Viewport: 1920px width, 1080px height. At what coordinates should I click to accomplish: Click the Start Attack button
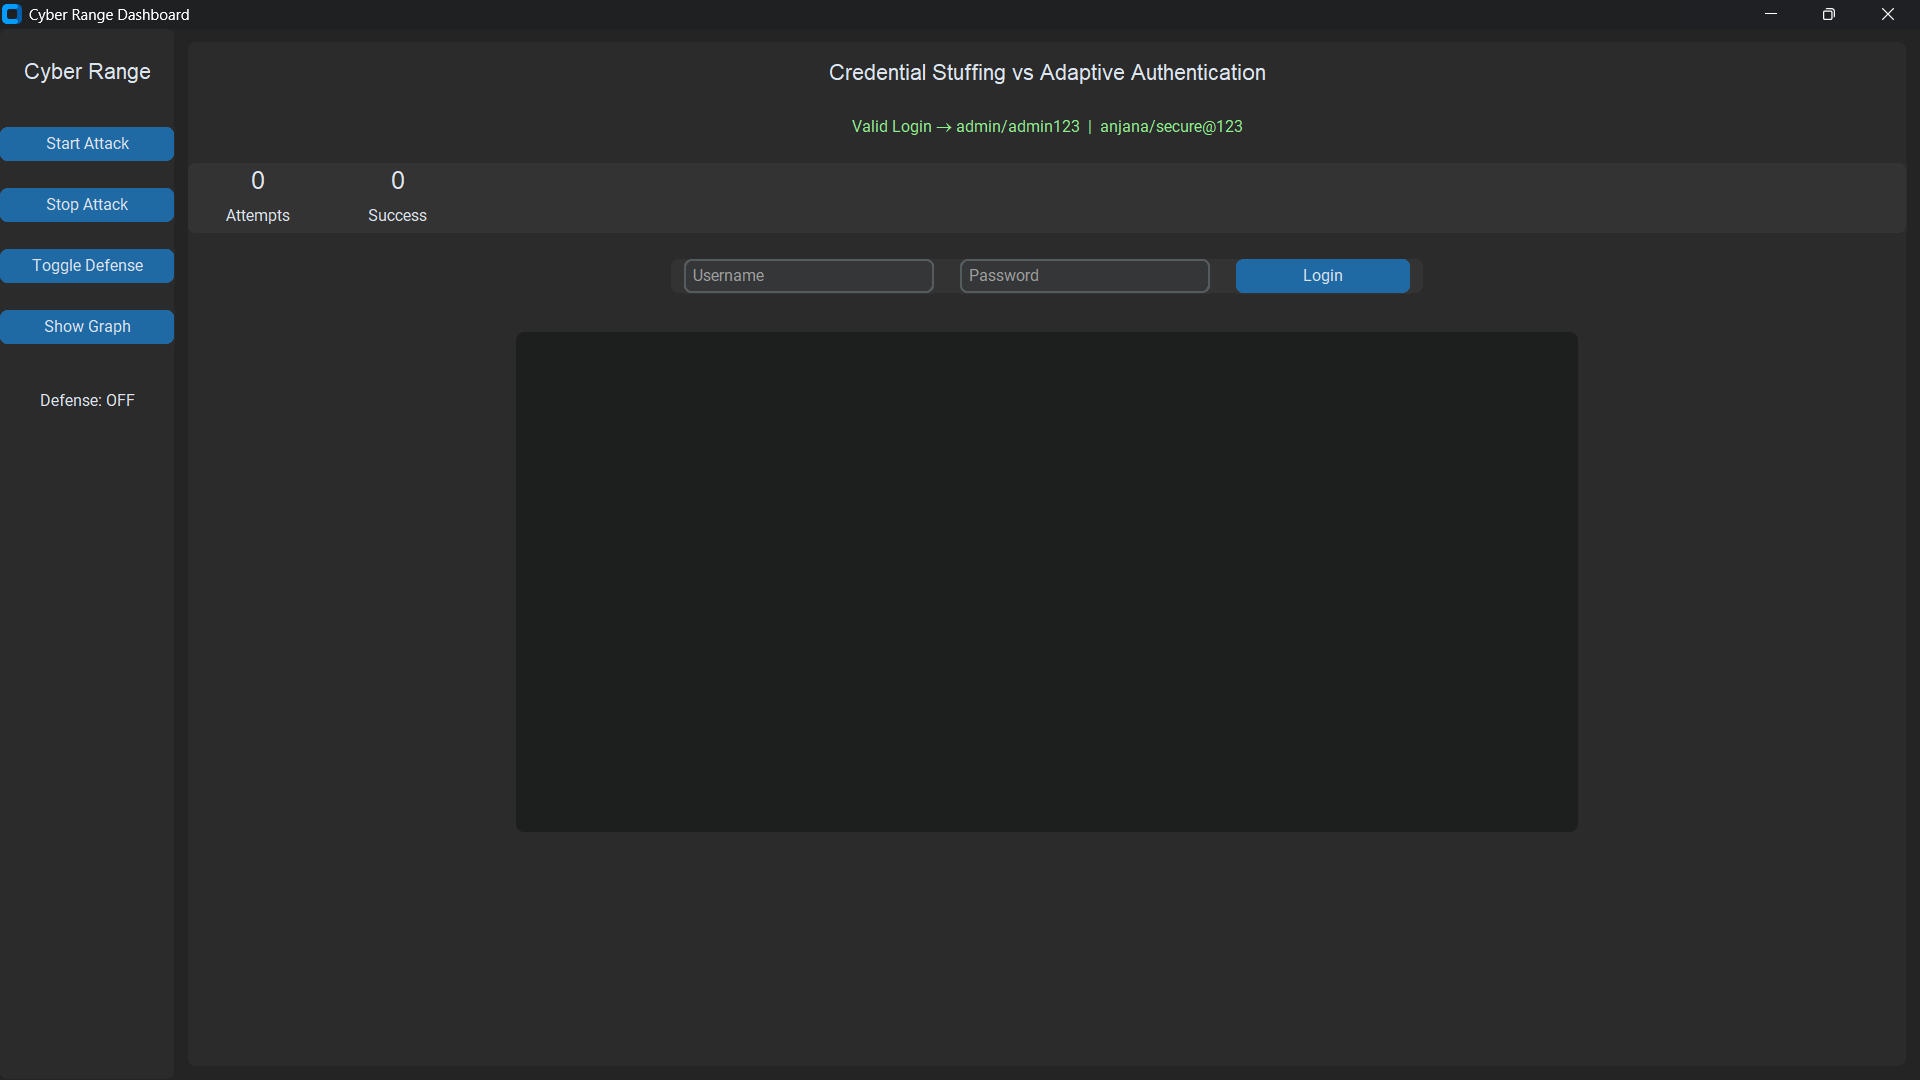(87, 144)
